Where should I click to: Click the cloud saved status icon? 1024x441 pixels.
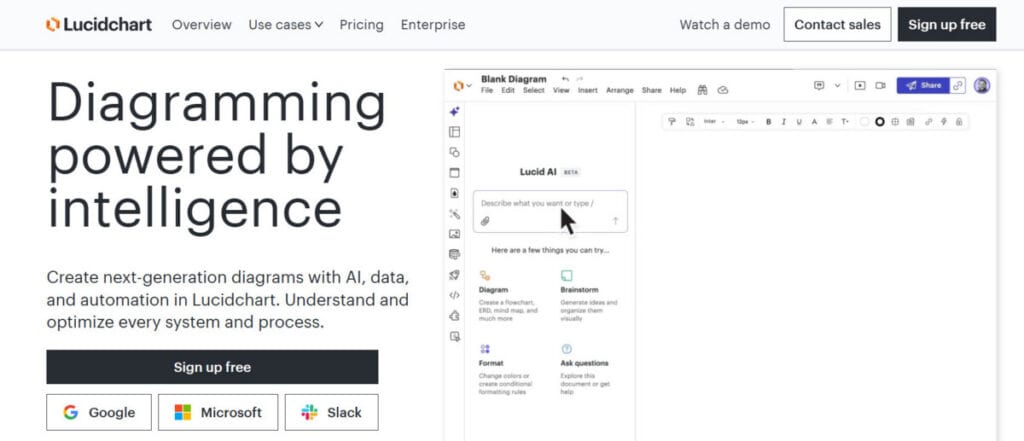(x=722, y=90)
